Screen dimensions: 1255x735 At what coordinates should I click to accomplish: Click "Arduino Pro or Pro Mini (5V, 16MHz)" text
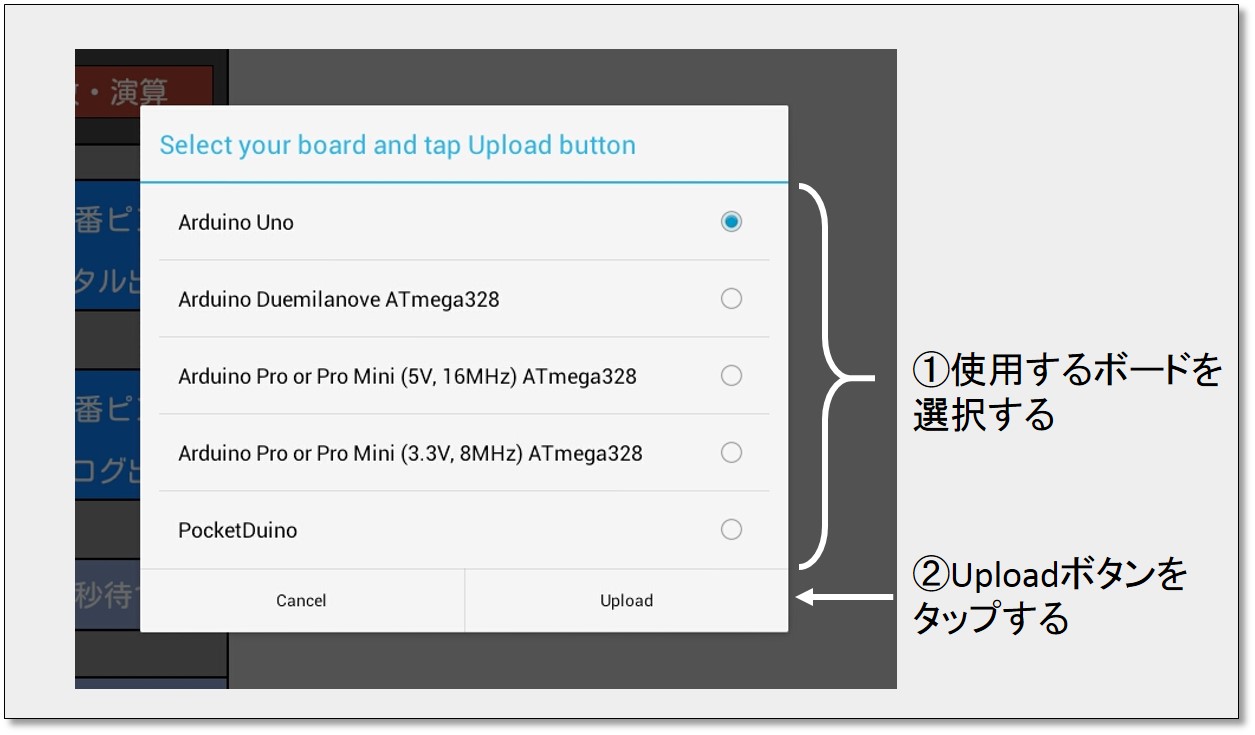348,377
